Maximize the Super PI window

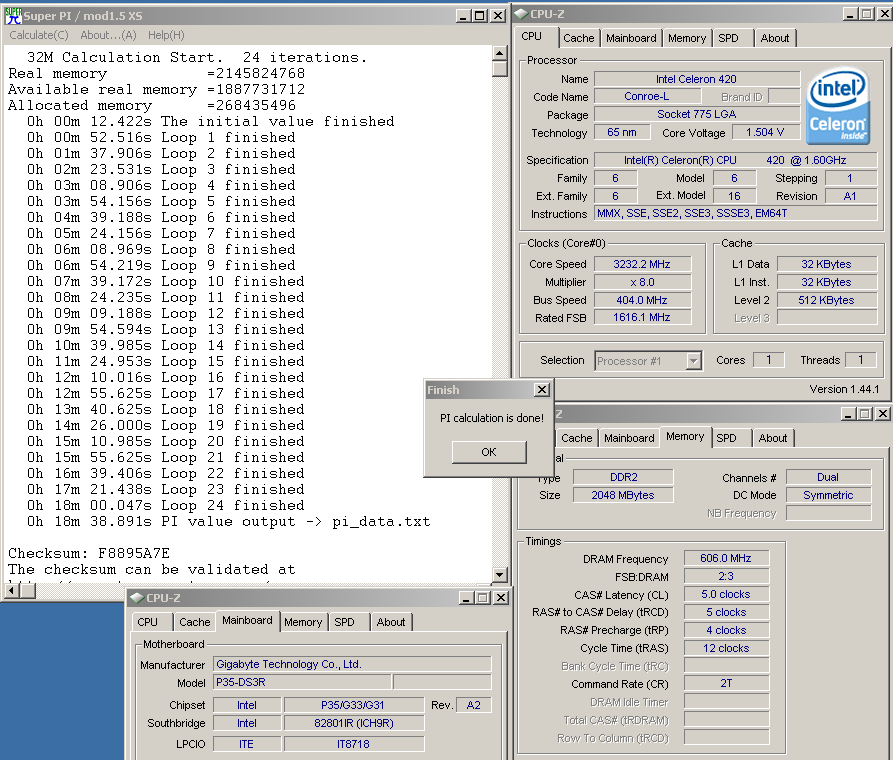(x=480, y=16)
